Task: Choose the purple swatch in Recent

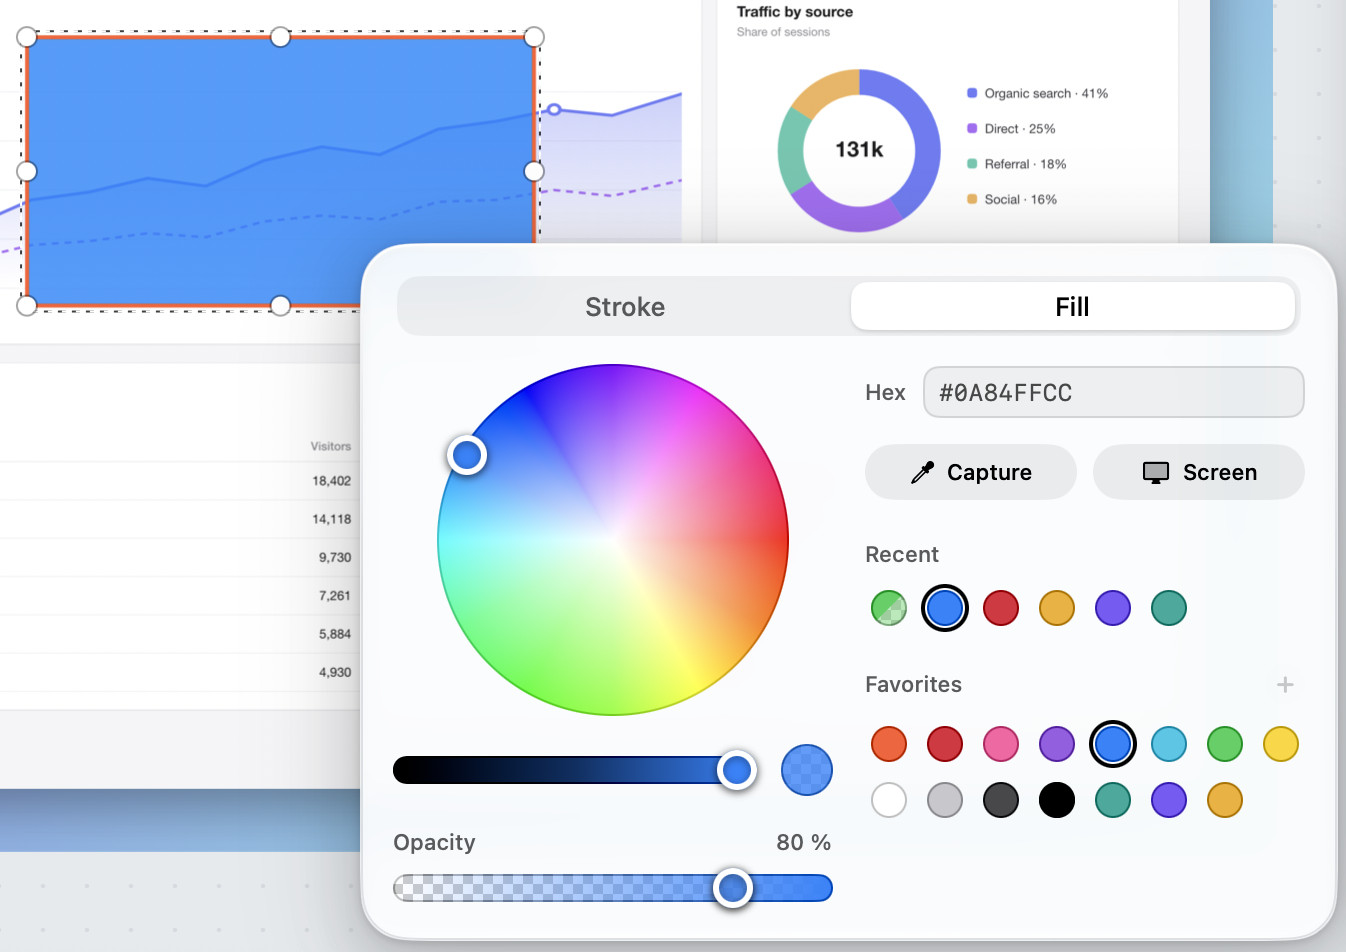Action: 1113,608
